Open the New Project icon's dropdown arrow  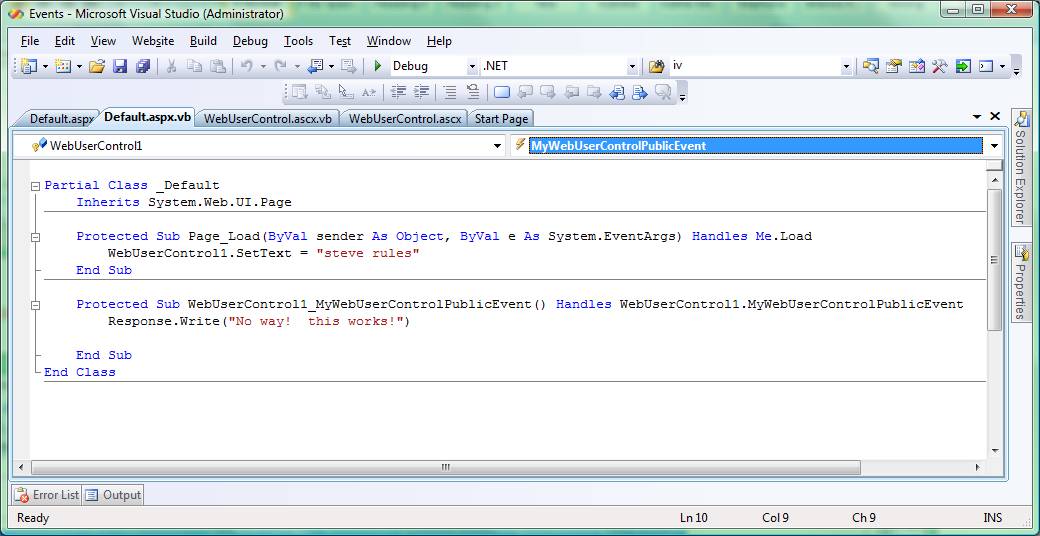pos(45,66)
